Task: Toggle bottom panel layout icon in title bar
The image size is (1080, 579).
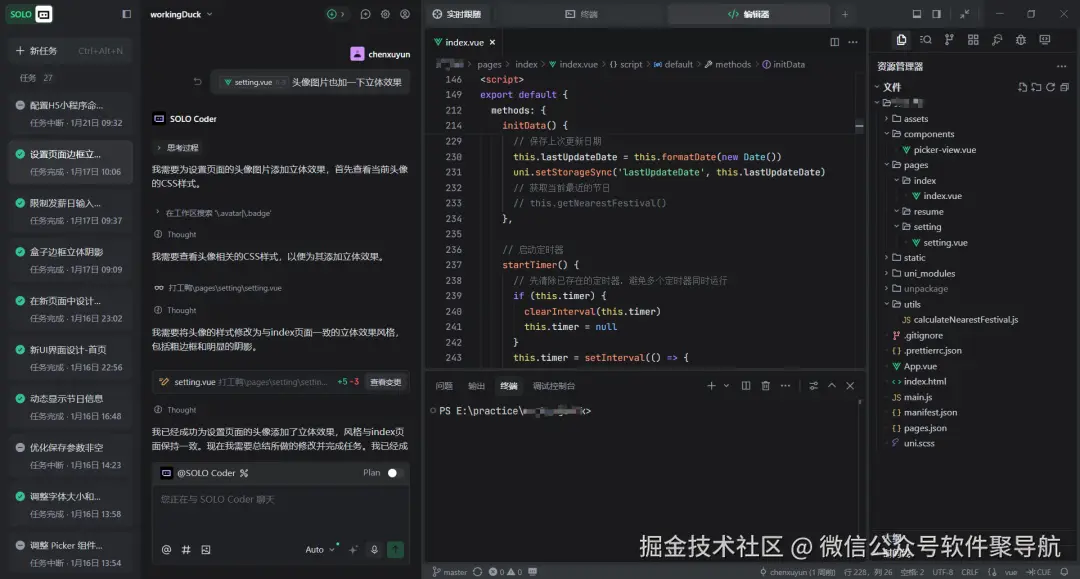Action: 916,14
